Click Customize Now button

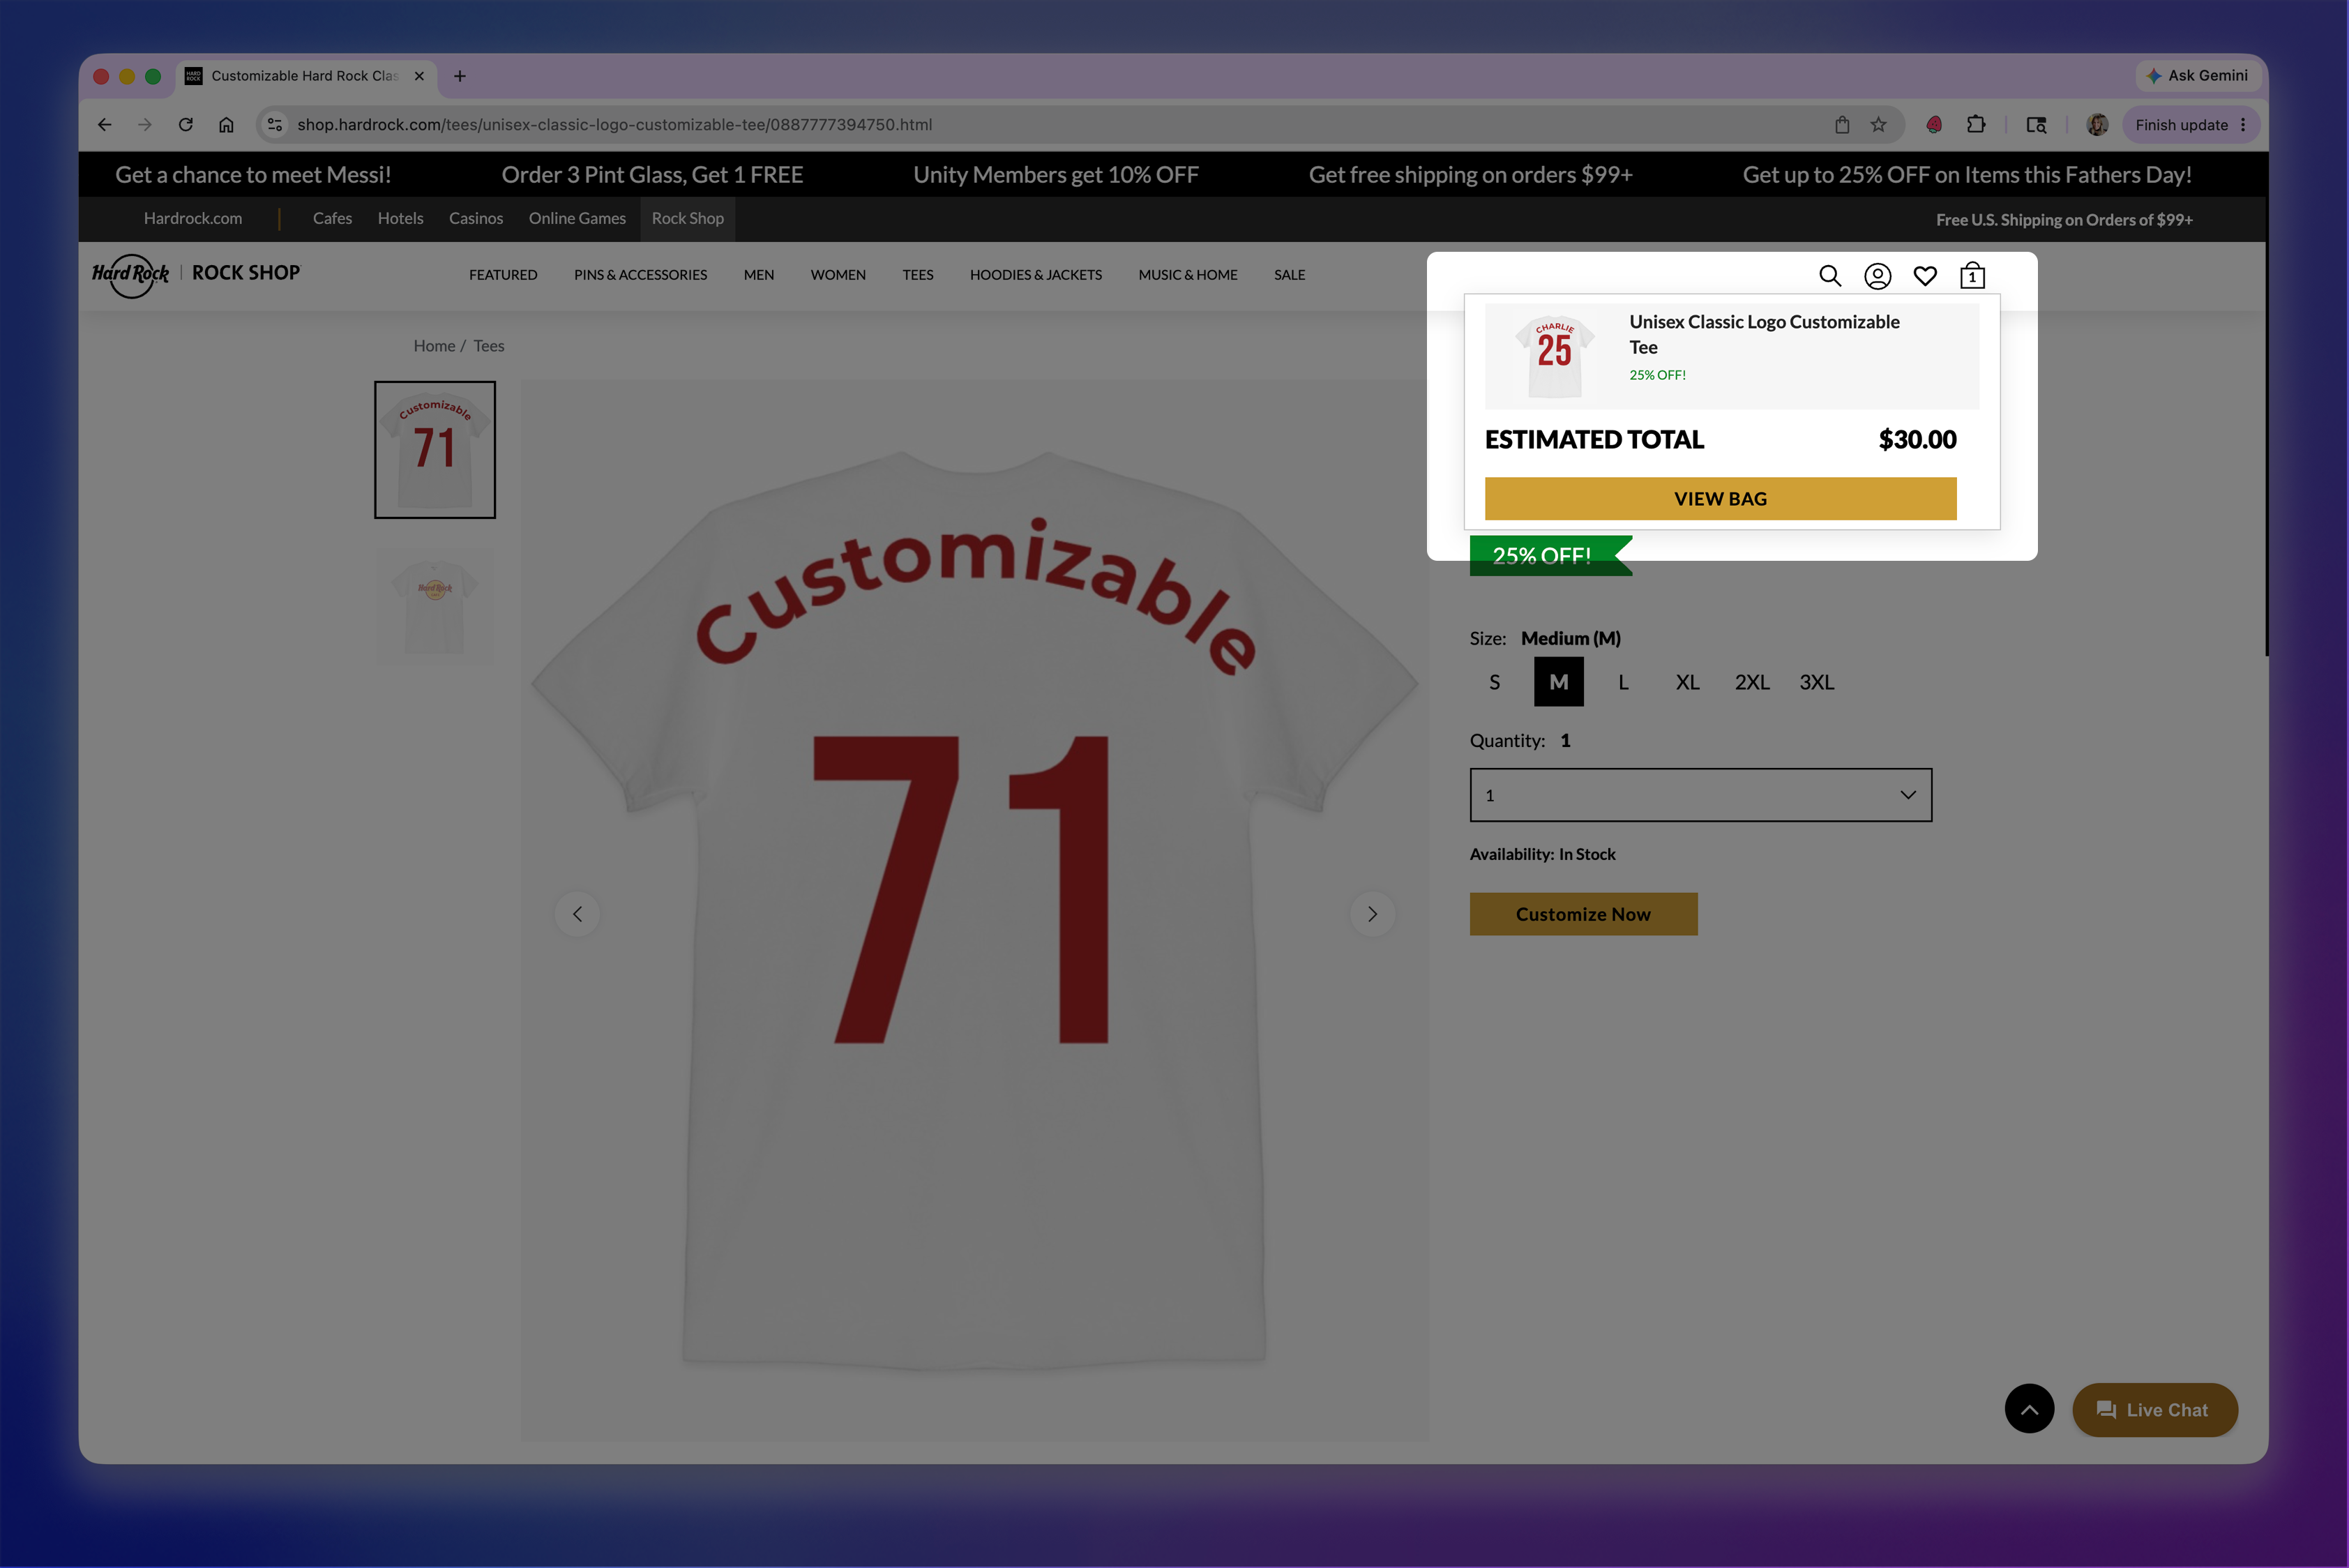(x=1583, y=914)
